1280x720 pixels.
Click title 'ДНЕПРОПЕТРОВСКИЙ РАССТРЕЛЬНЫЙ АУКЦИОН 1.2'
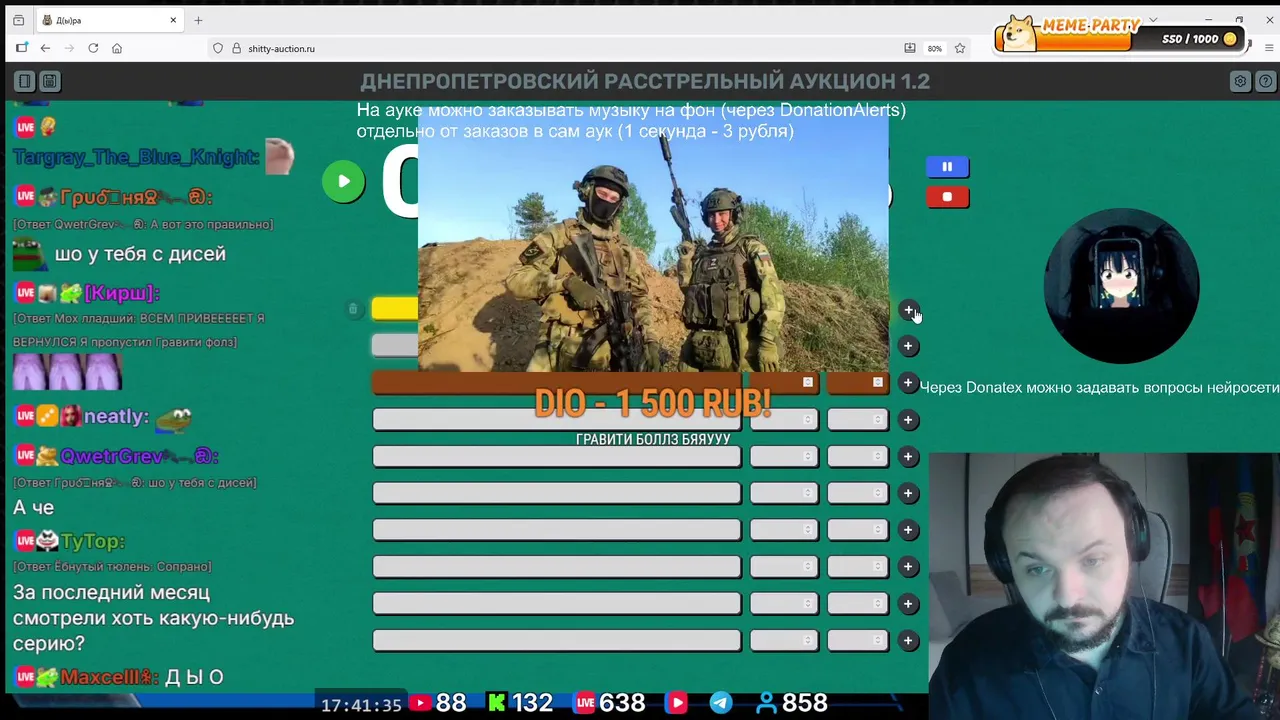[645, 81]
